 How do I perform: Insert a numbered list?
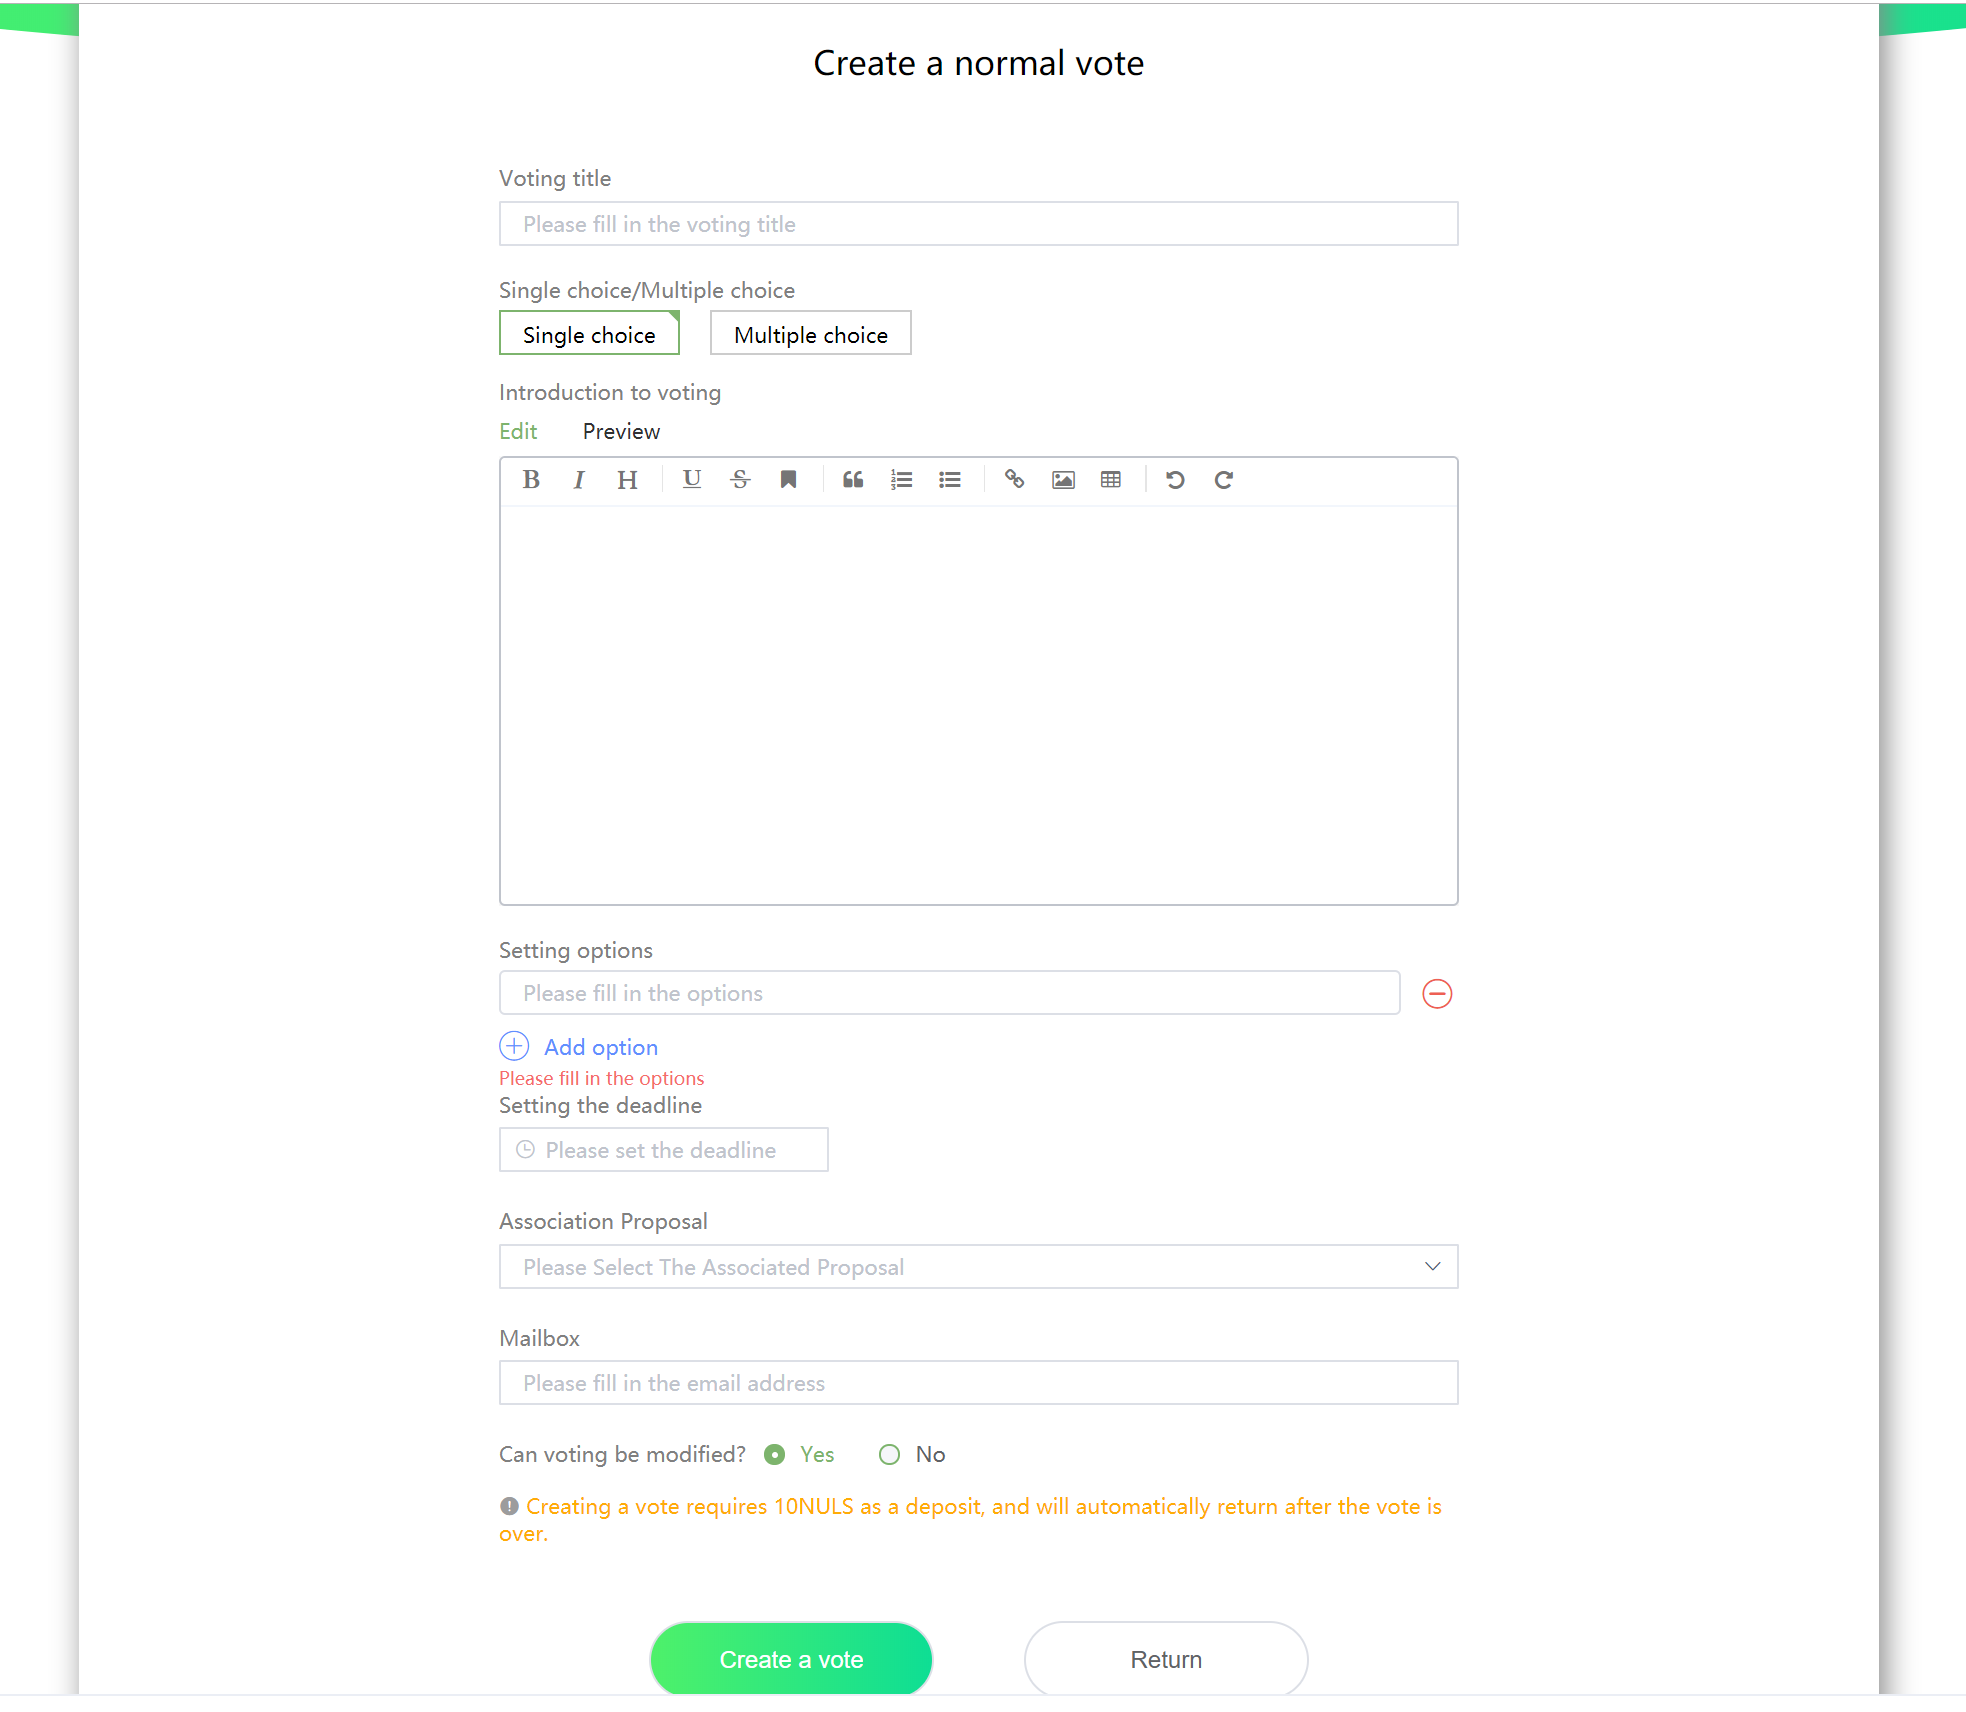(901, 480)
